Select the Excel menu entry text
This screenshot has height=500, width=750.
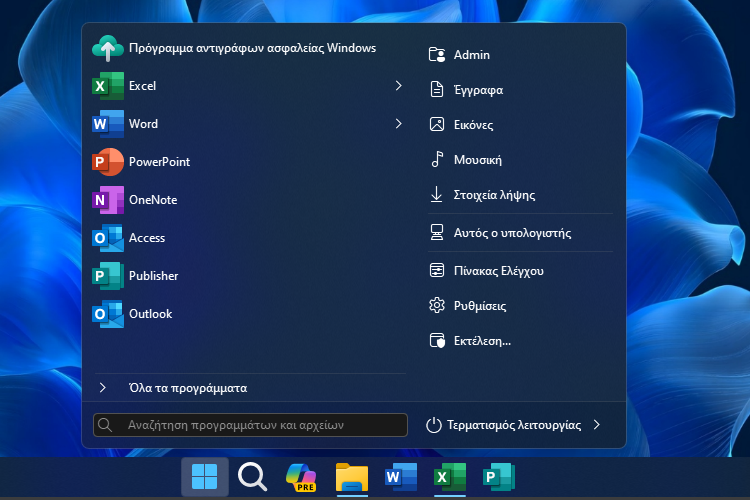click(x=143, y=86)
